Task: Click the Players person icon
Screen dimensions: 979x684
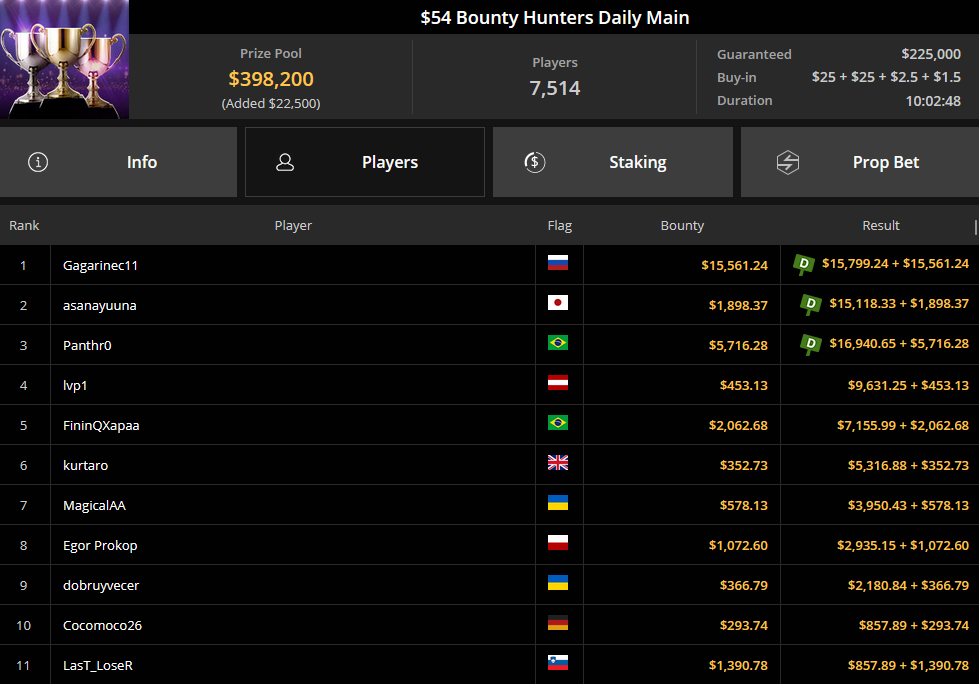Action: point(285,162)
